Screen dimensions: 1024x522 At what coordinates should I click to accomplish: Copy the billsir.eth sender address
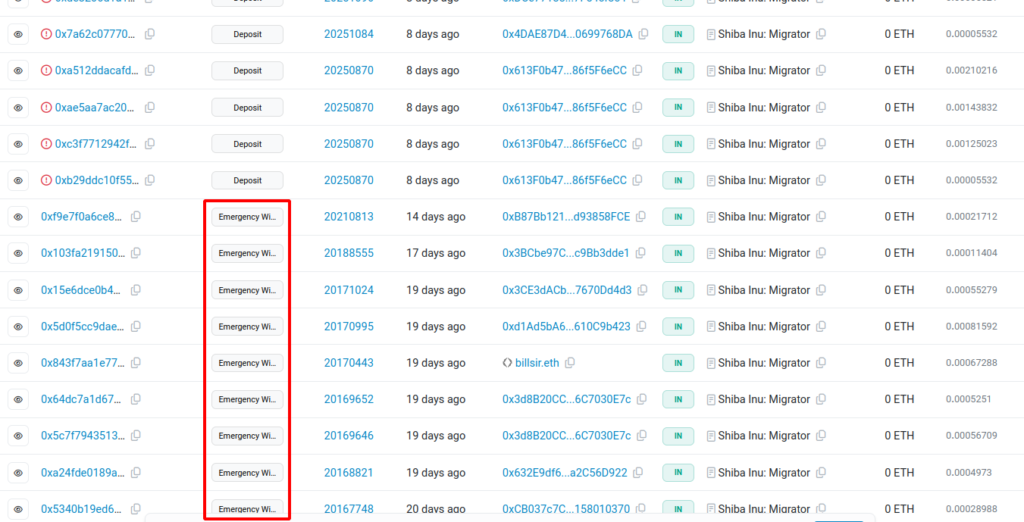coord(569,363)
